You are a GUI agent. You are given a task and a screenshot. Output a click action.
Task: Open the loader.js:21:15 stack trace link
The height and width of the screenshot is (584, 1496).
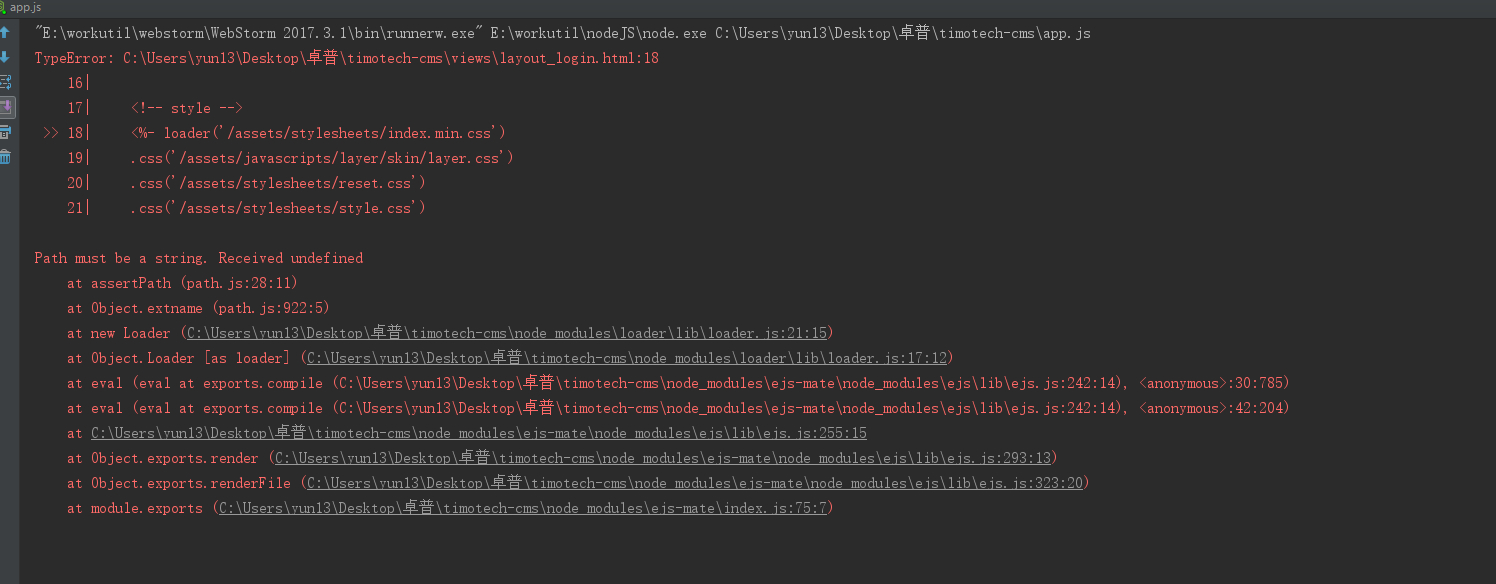tap(508, 333)
